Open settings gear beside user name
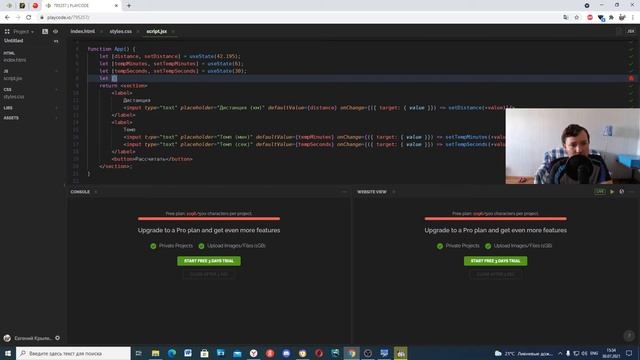The width and height of the screenshot is (640, 360). coord(58,338)
